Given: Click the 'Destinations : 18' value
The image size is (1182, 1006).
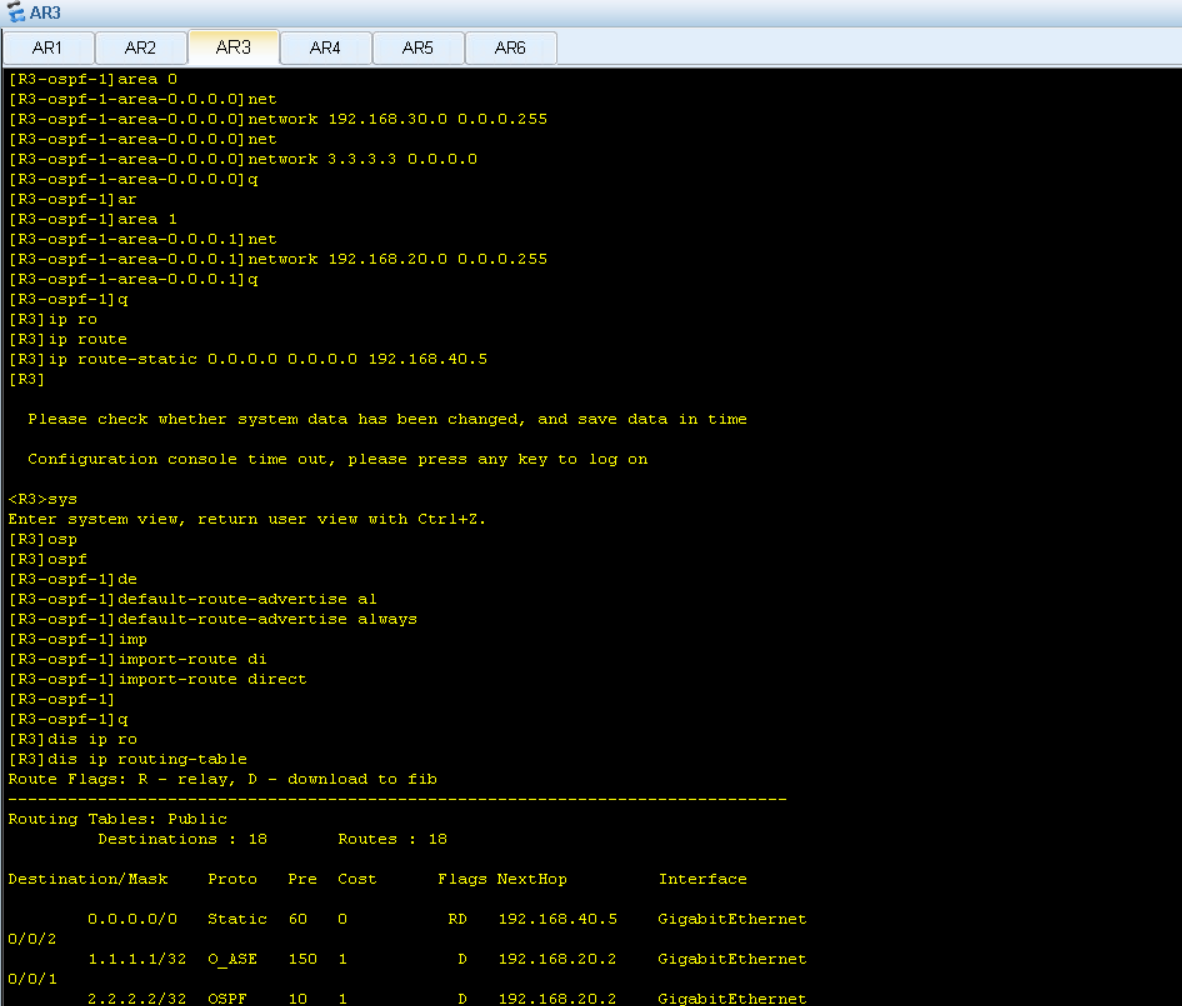Looking at the screenshot, I should 182,839.
